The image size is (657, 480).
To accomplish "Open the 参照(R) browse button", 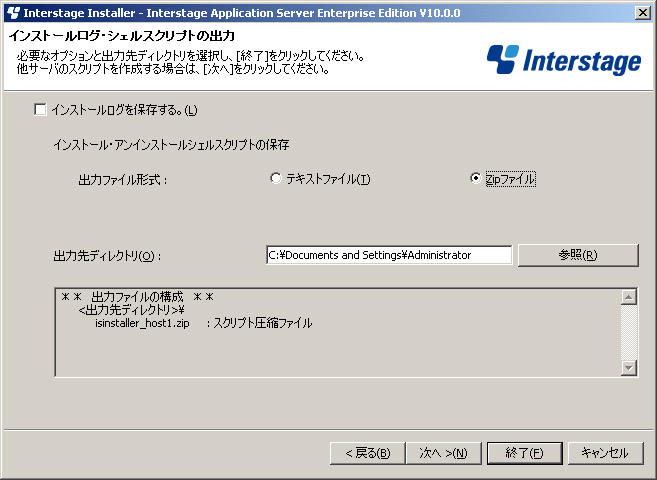I will 578,255.
